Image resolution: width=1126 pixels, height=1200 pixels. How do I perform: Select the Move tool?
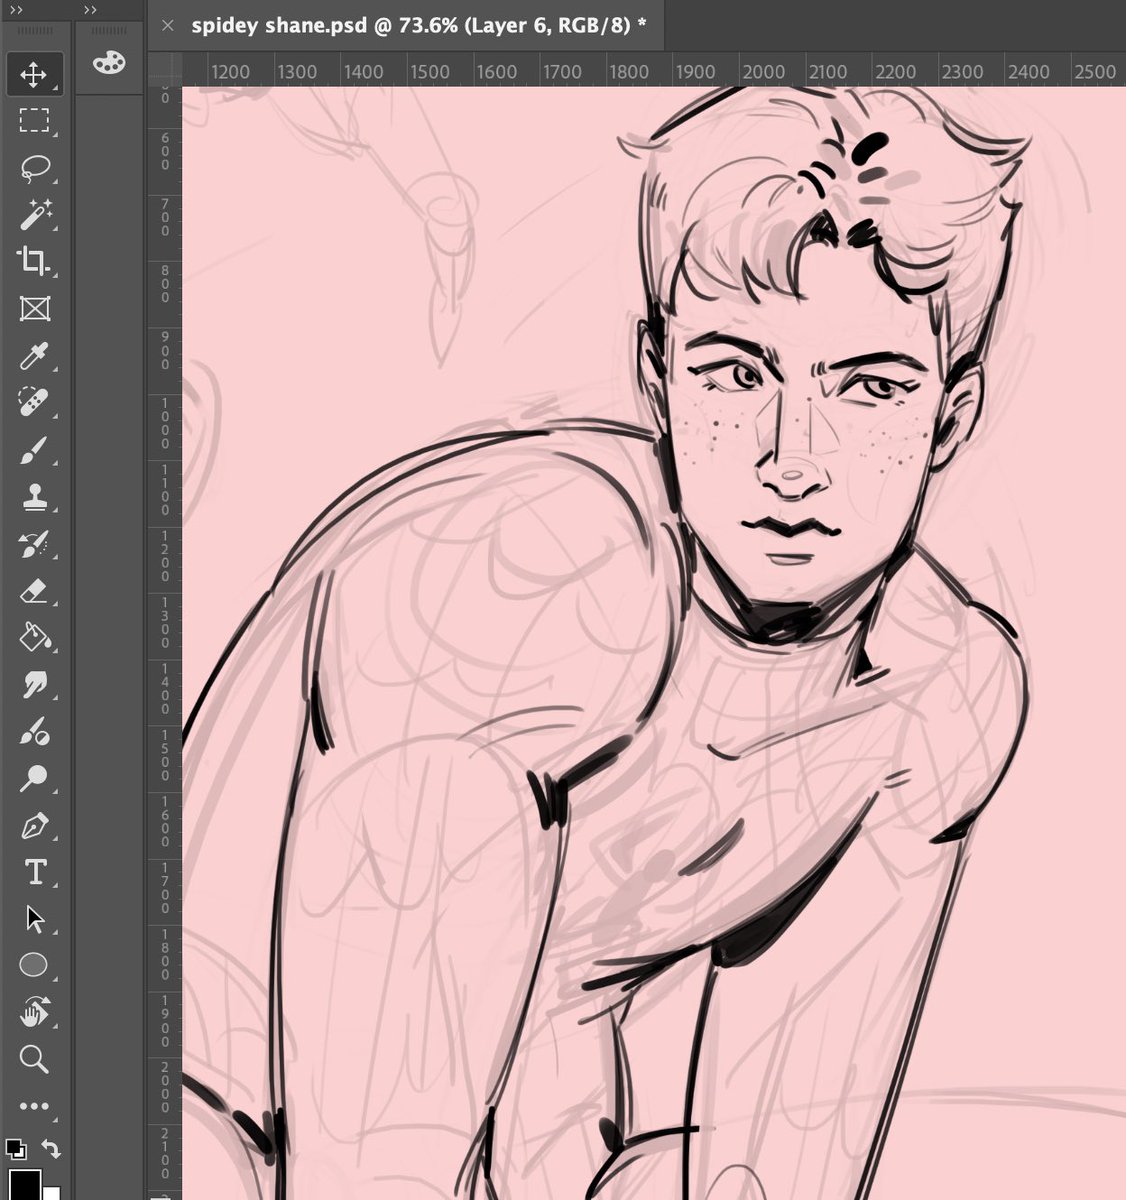34,74
